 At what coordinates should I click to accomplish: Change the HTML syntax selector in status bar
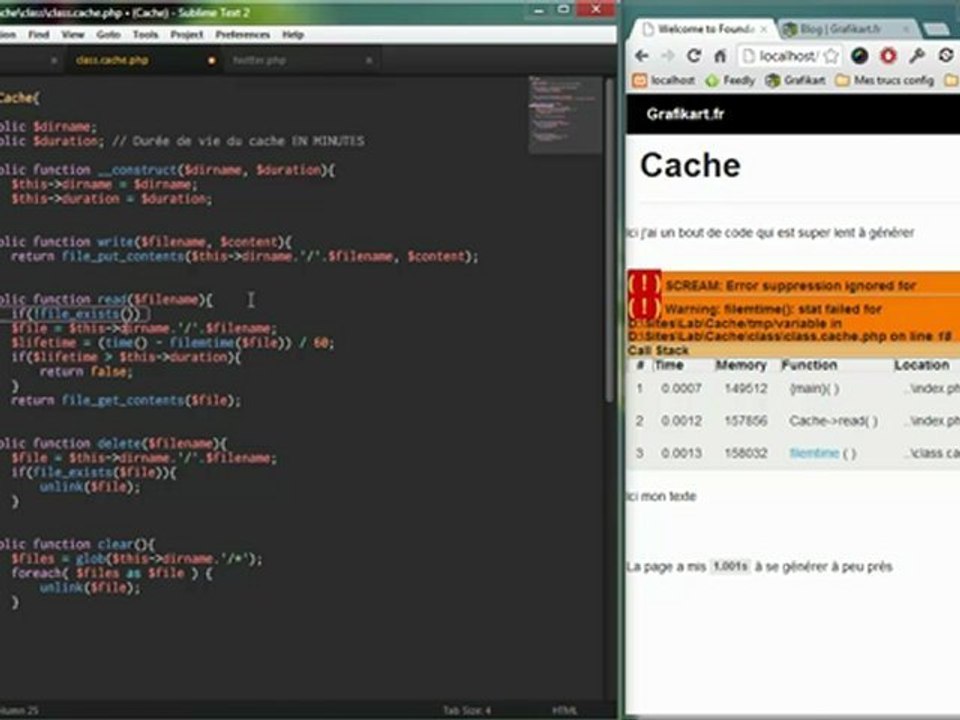(x=564, y=710)
